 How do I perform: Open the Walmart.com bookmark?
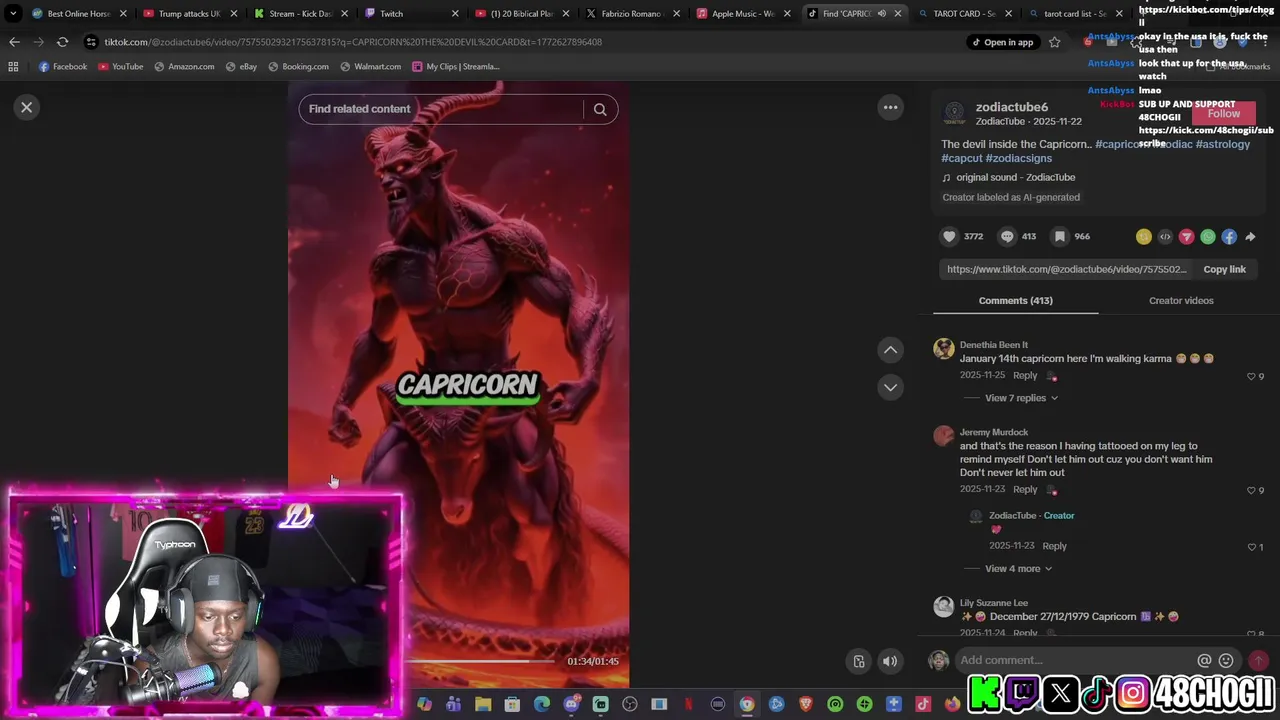371,67
